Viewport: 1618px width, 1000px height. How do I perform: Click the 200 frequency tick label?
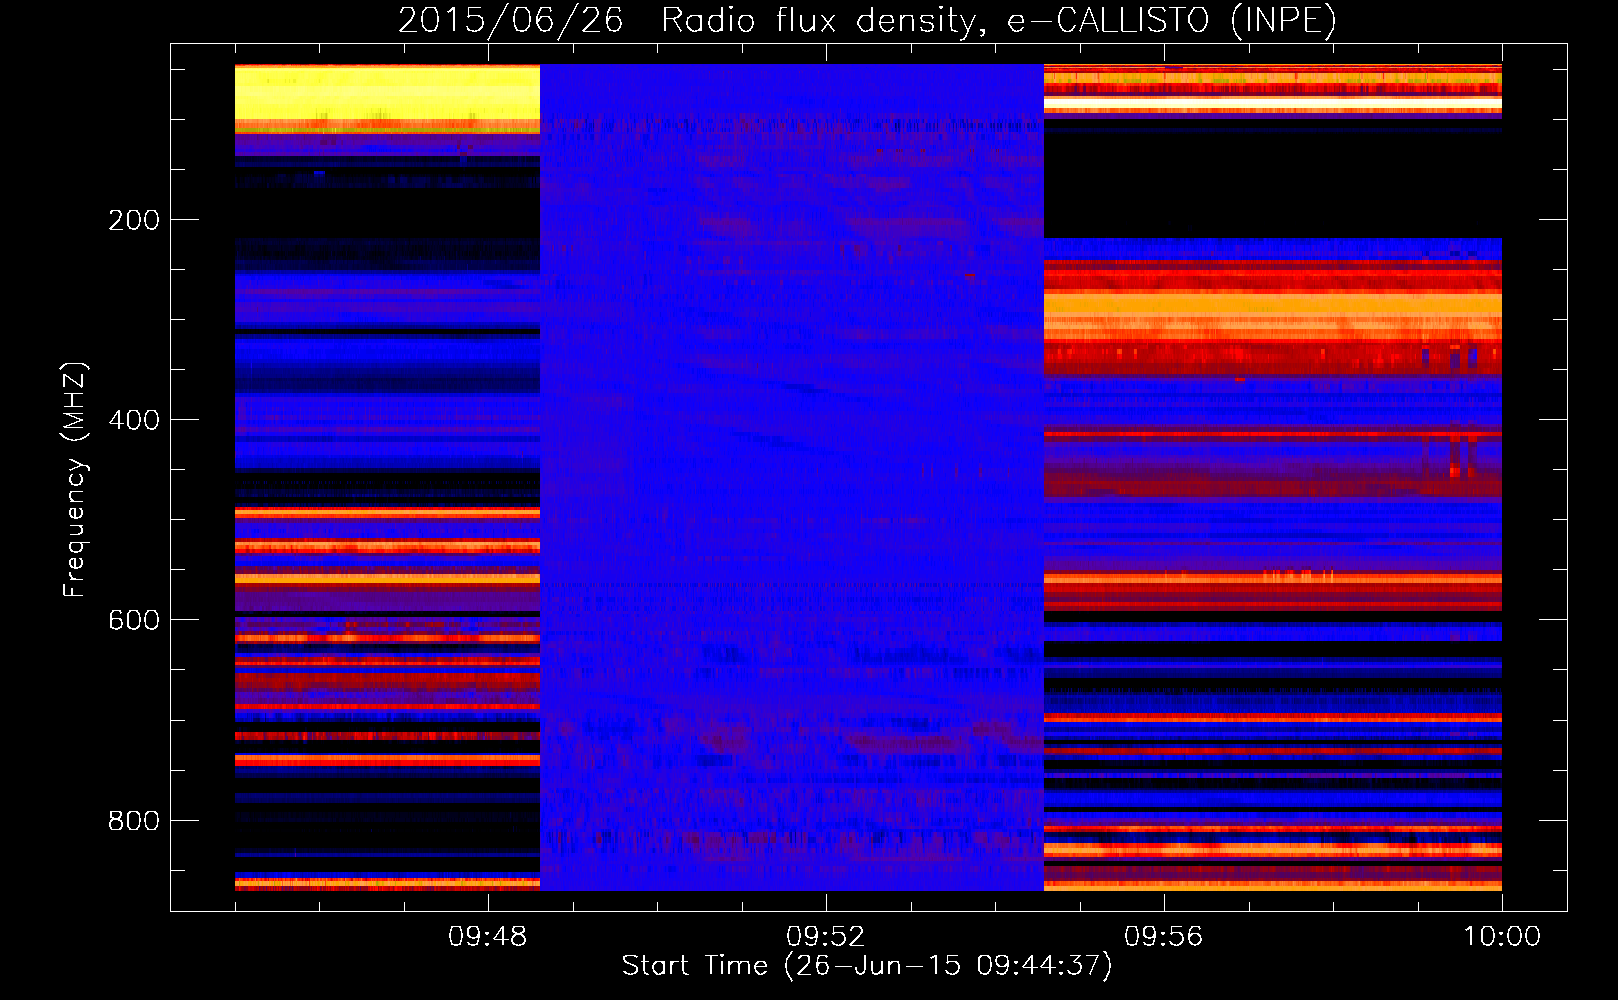coord(134,220)
